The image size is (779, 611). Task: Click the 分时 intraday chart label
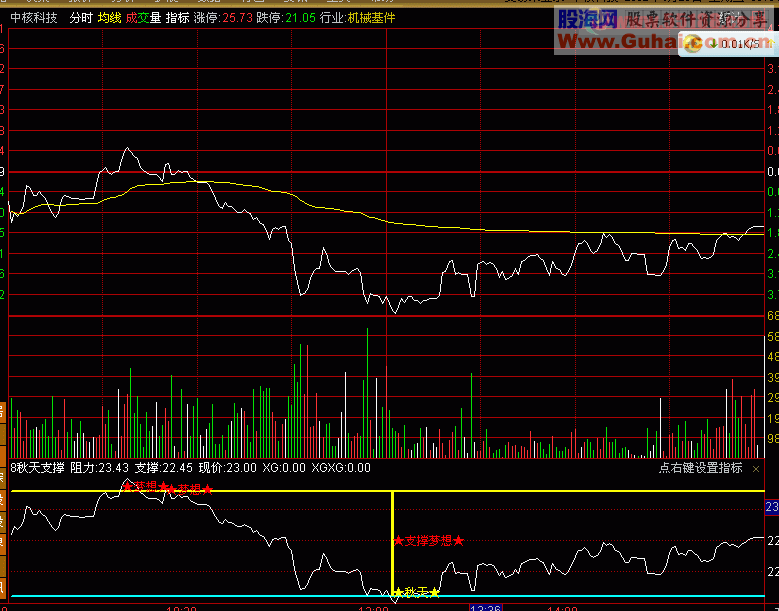click(x=81, y=18)
